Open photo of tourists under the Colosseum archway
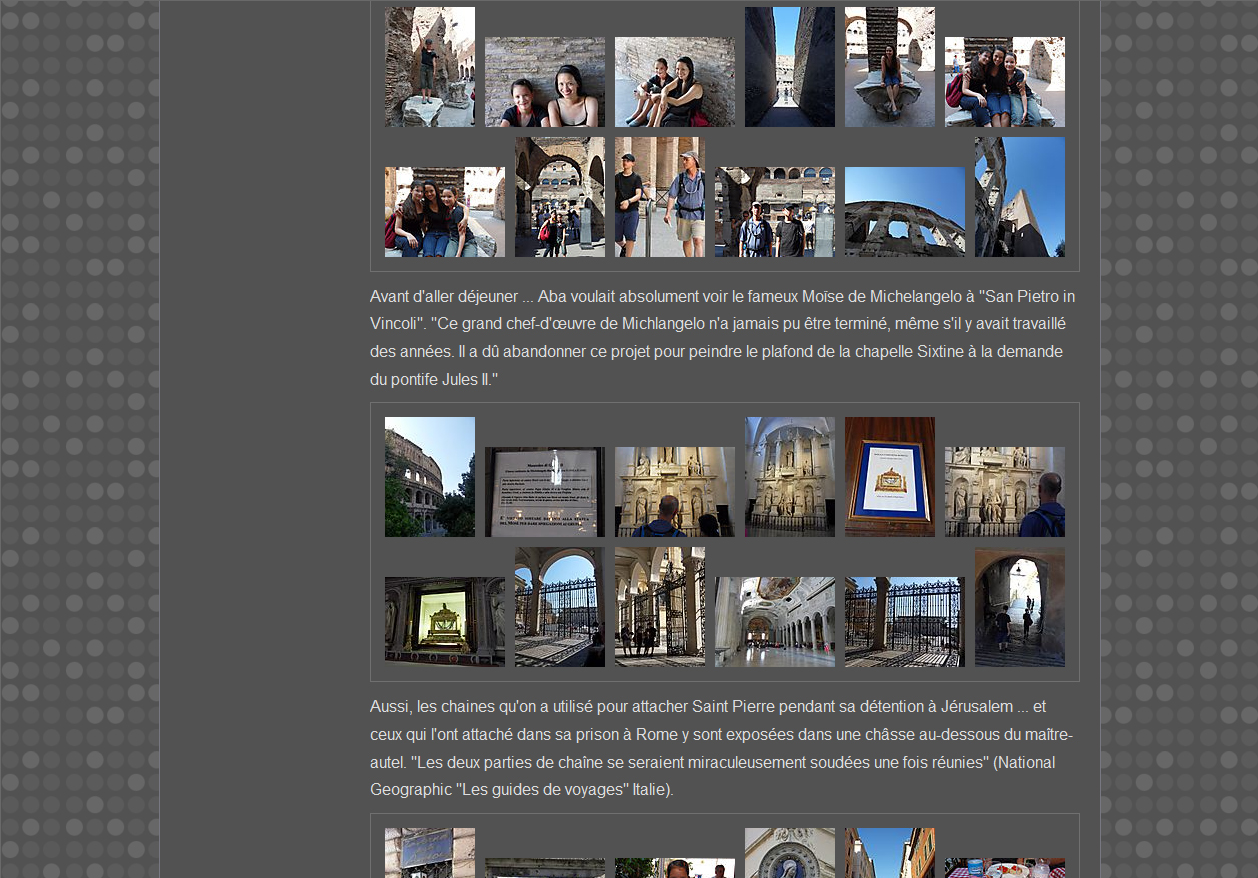The height and width of the screenshot is (878, 1258). pos(560,197)
